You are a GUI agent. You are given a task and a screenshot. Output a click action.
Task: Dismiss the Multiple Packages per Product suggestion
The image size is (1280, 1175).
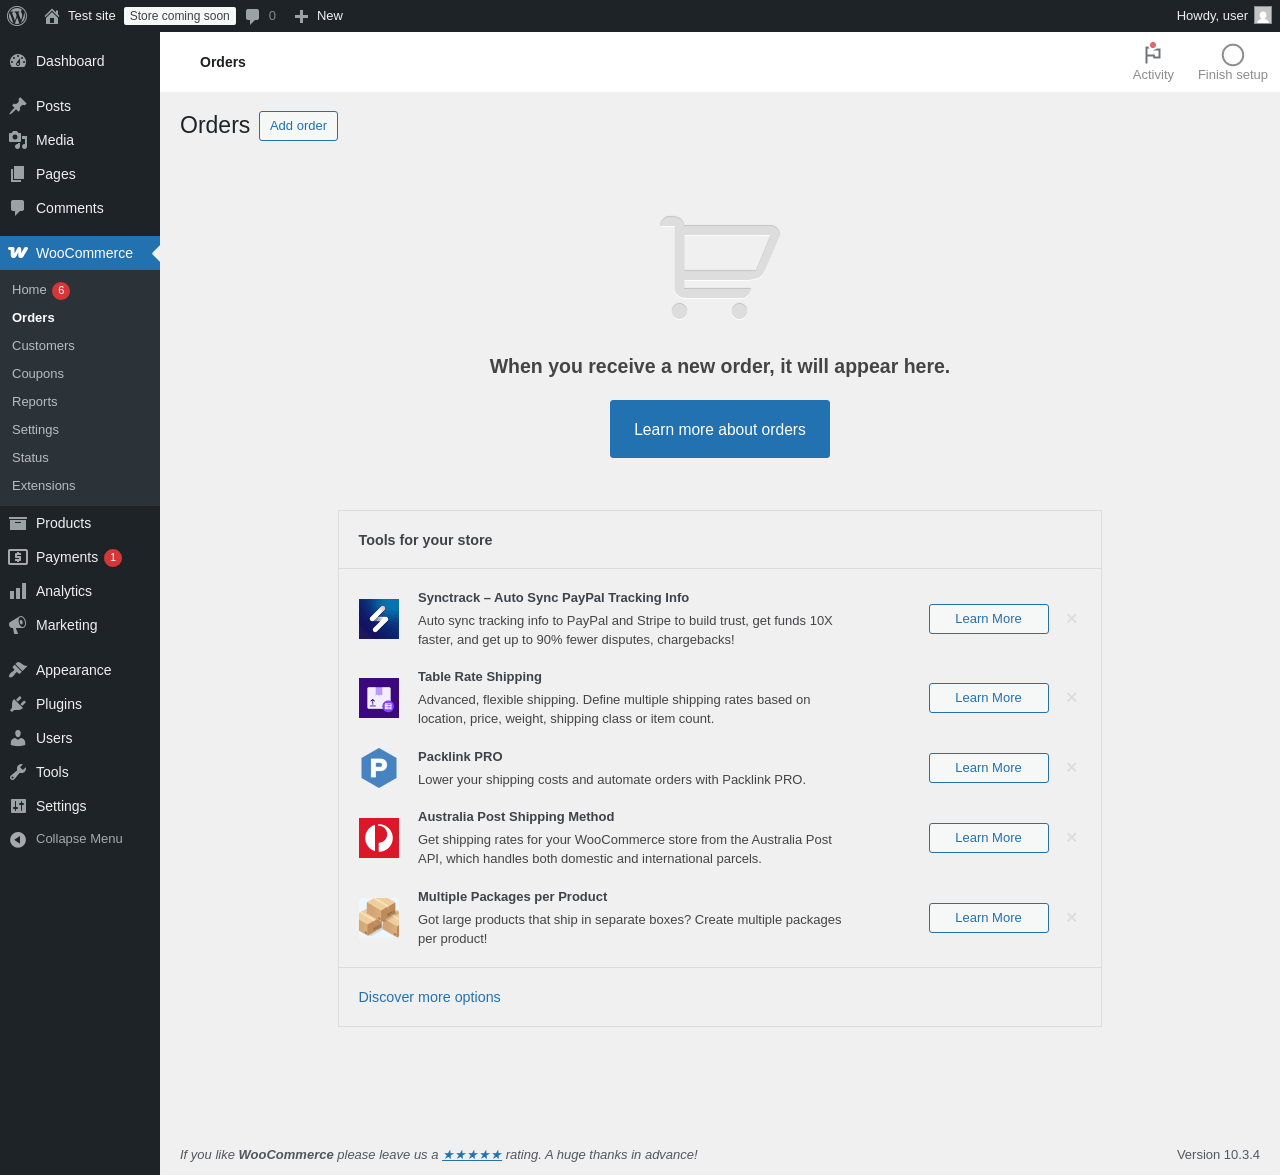(x=1071, y=918)
